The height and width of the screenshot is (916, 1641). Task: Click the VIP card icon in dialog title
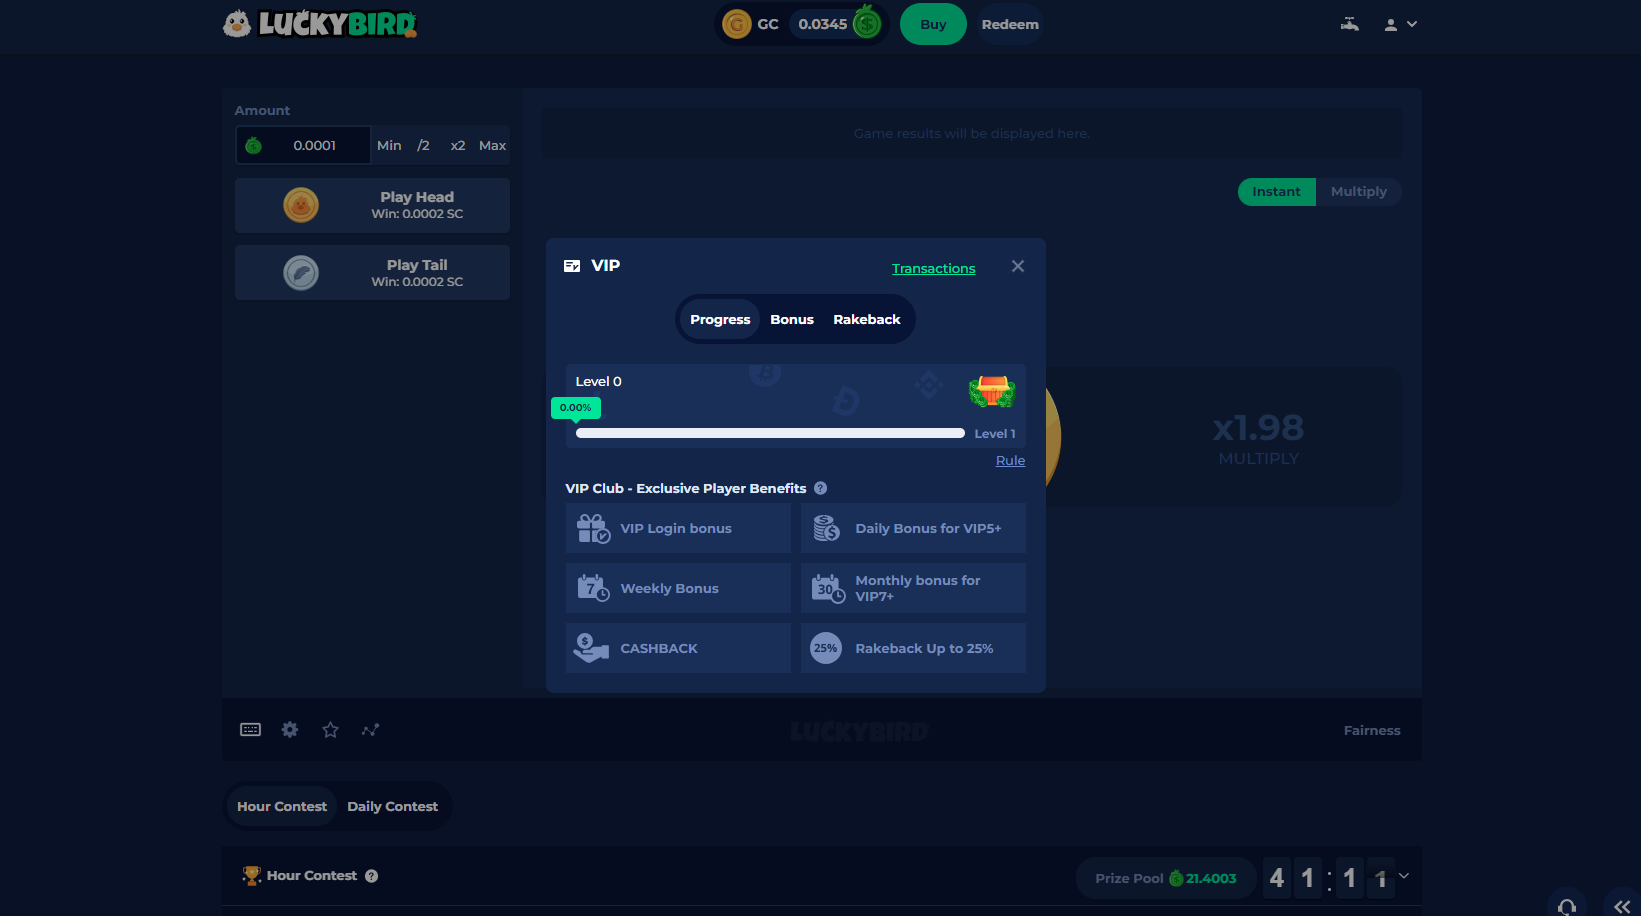pyautogui.click(x=572, y=266)
